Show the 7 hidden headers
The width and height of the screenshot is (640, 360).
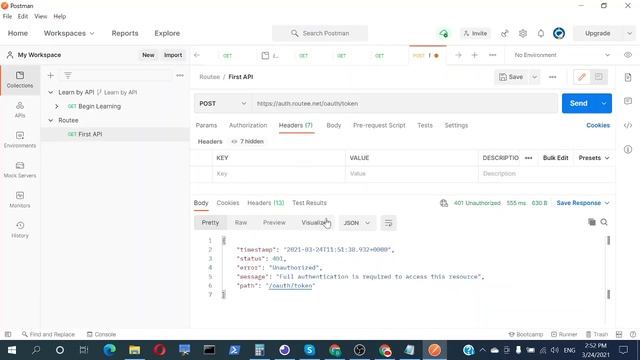[248, 141]
